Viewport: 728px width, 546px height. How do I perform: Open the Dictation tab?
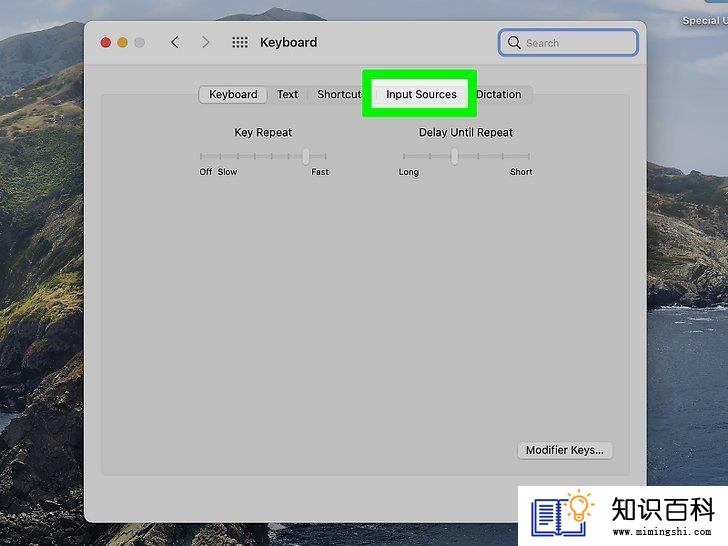[500, 94]
